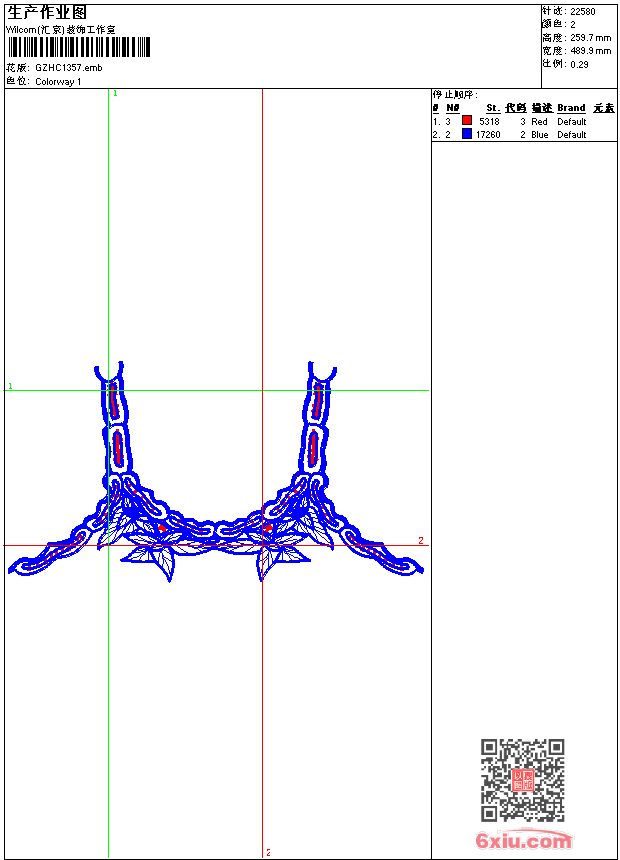Click the QR code image
Viewport: 620px width, 860px height.
click(522, 780)
